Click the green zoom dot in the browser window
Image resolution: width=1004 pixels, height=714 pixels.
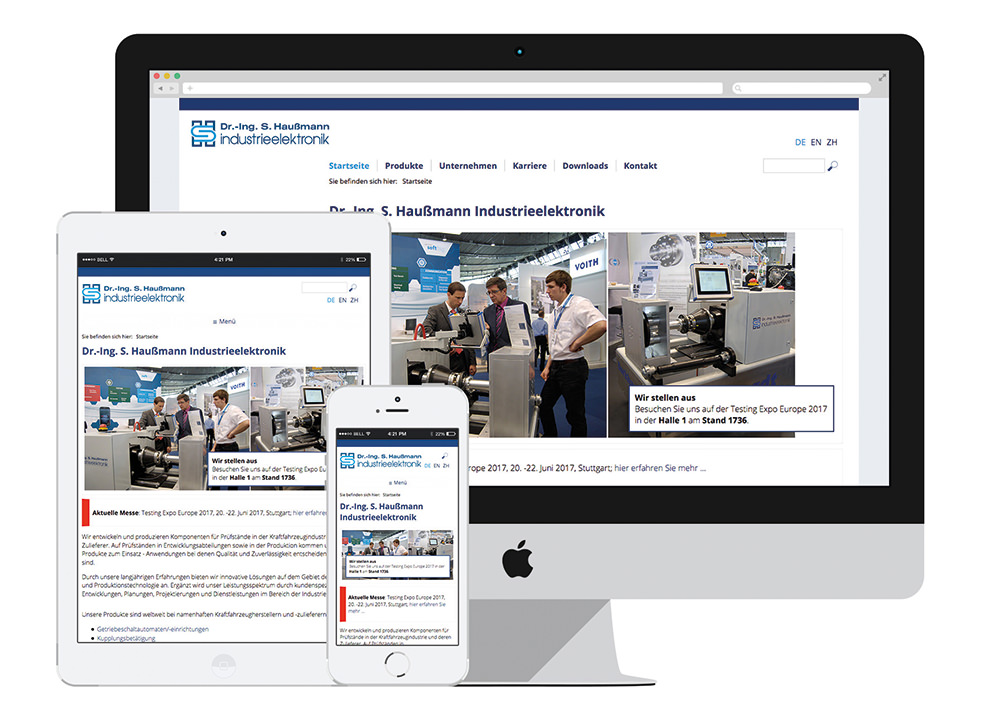coord(177,76)
